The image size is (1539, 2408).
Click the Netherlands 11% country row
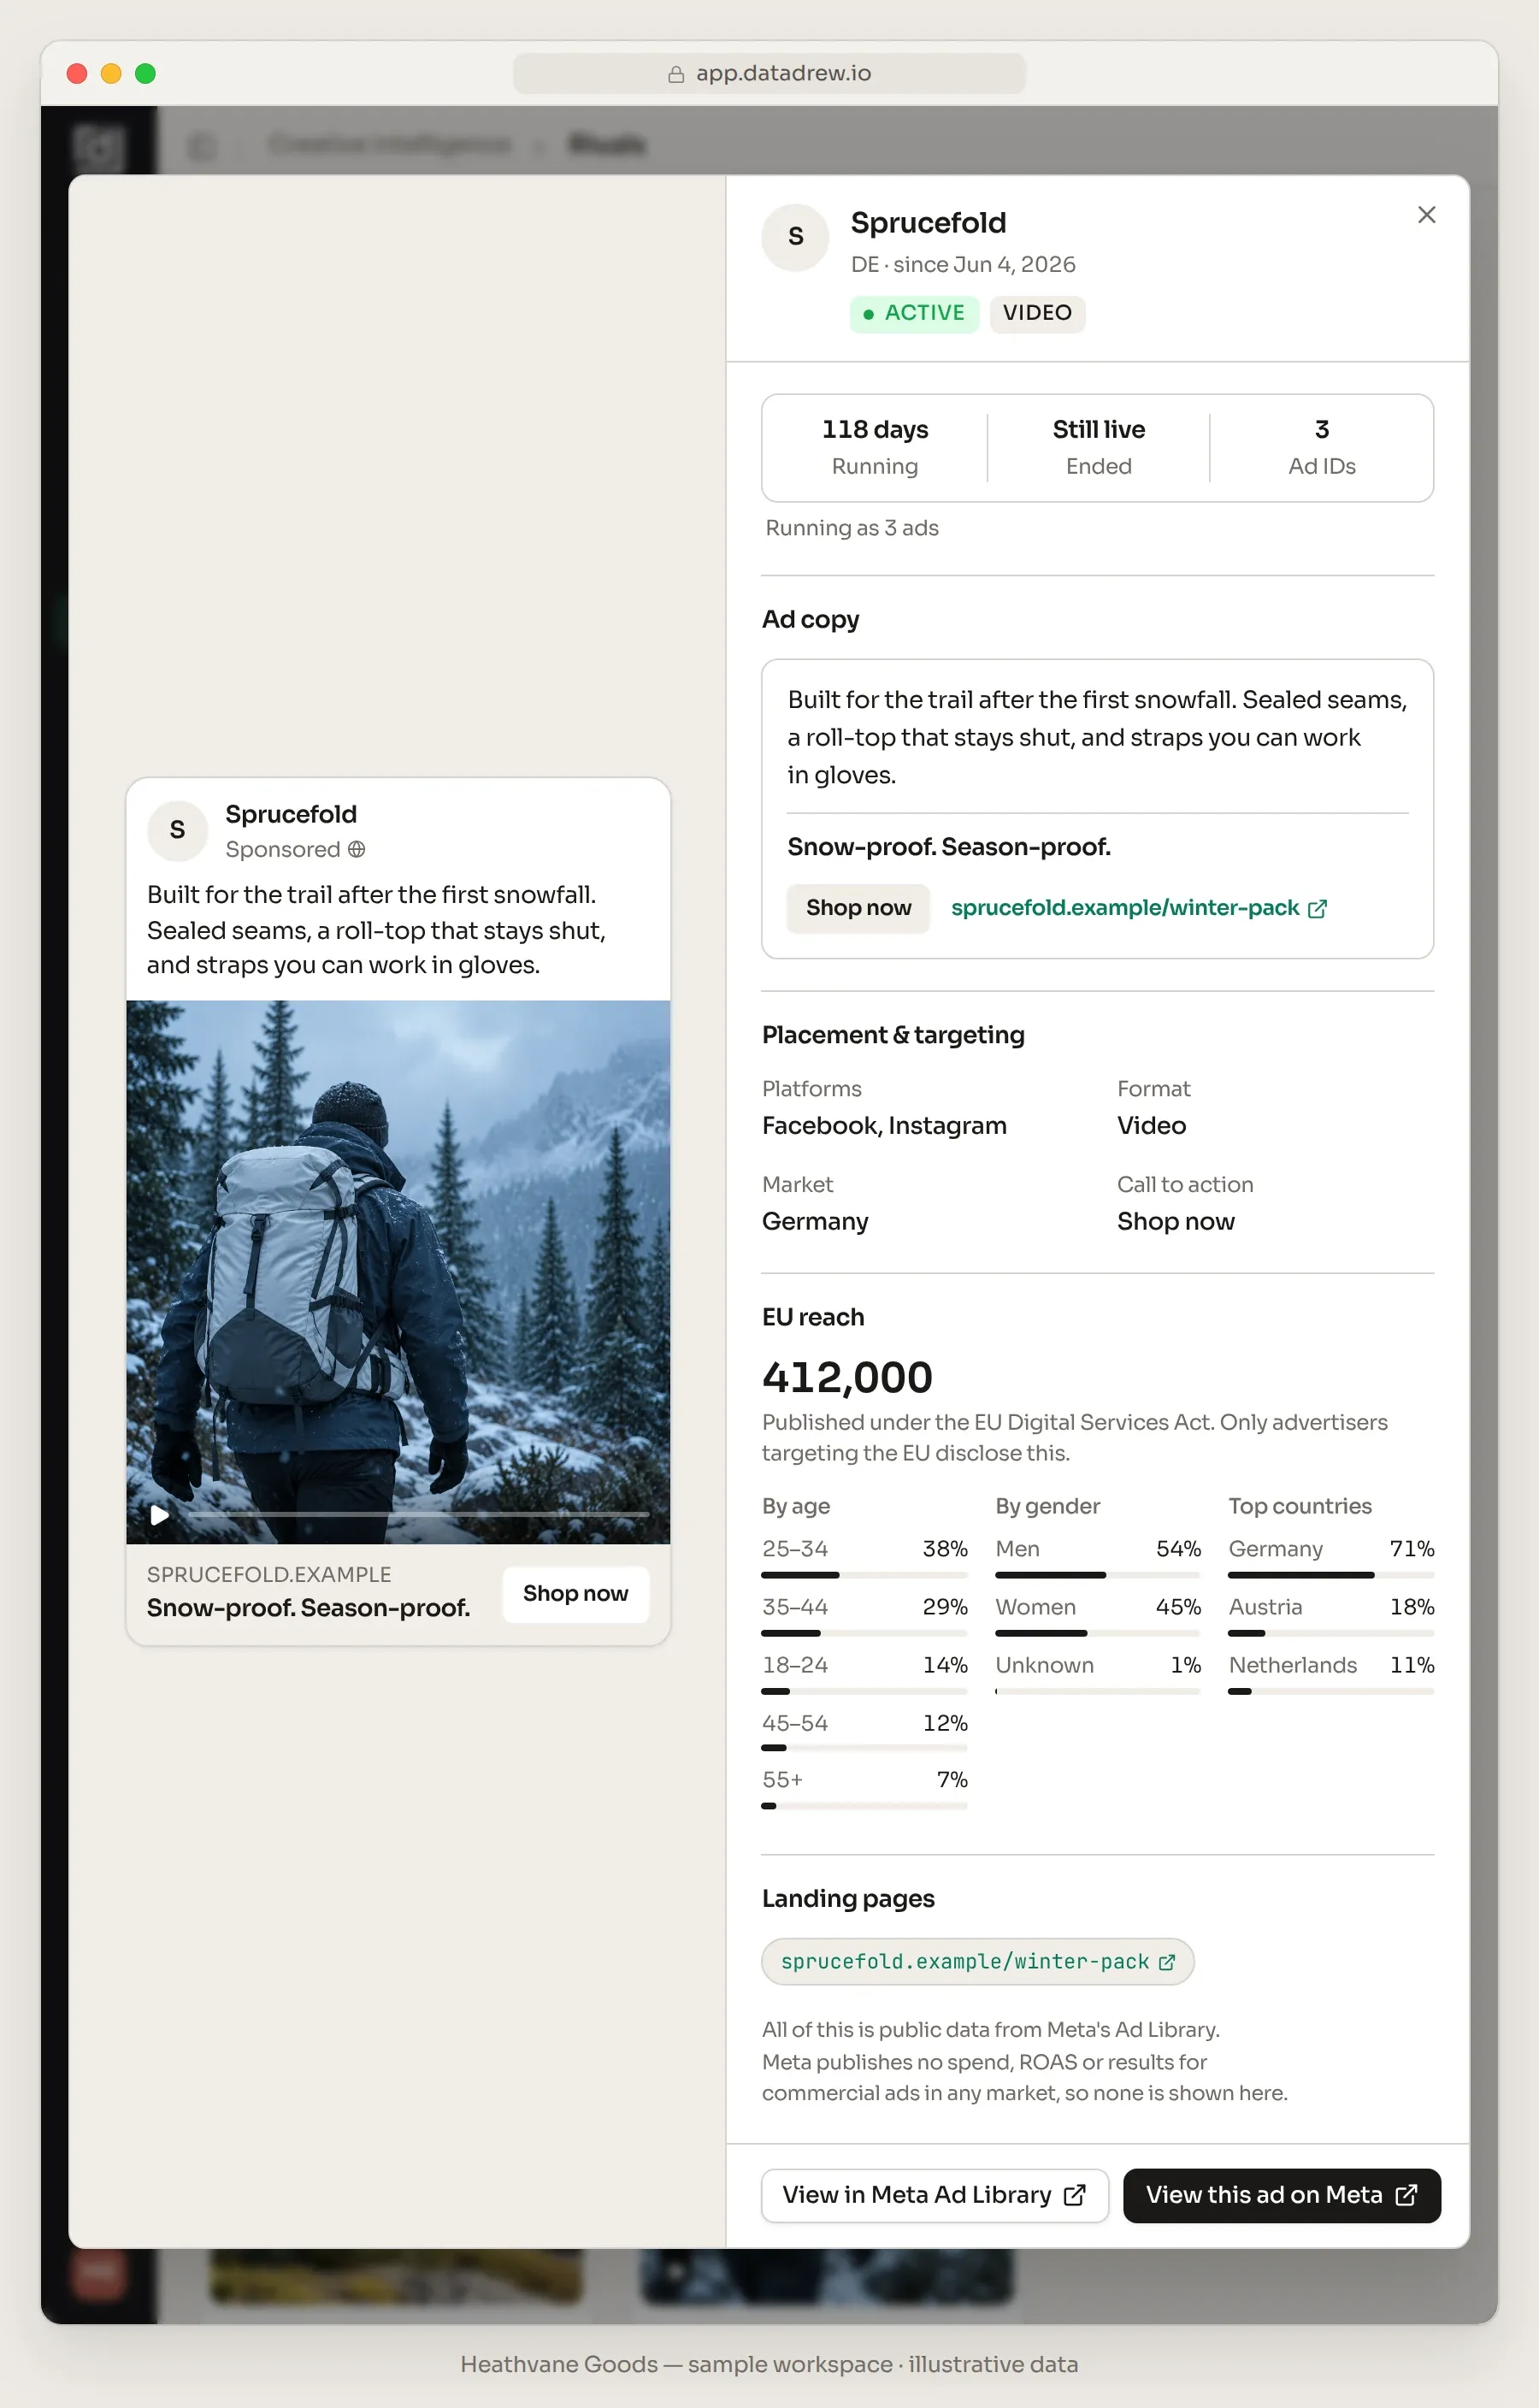coord(1331,1673)
